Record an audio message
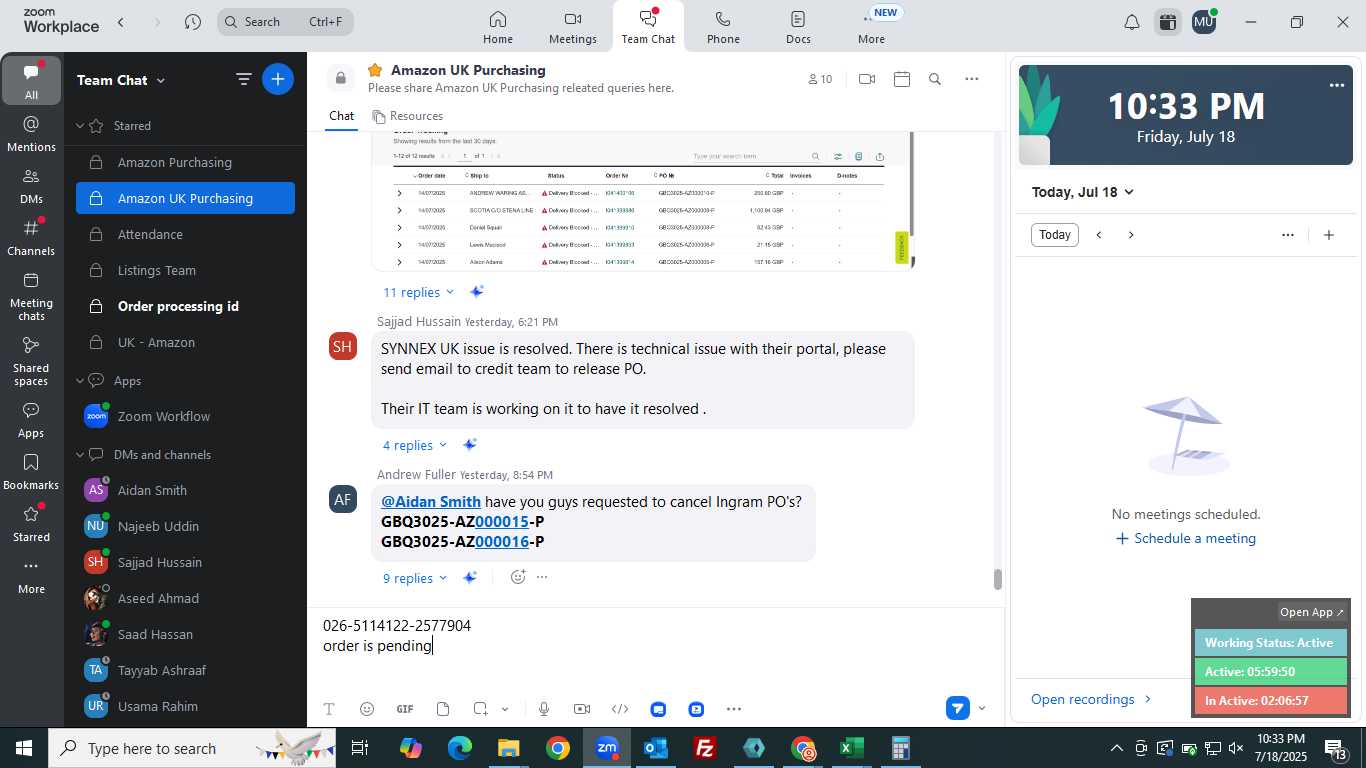This screenshot has height=768, width=1366. pos(544,709)
